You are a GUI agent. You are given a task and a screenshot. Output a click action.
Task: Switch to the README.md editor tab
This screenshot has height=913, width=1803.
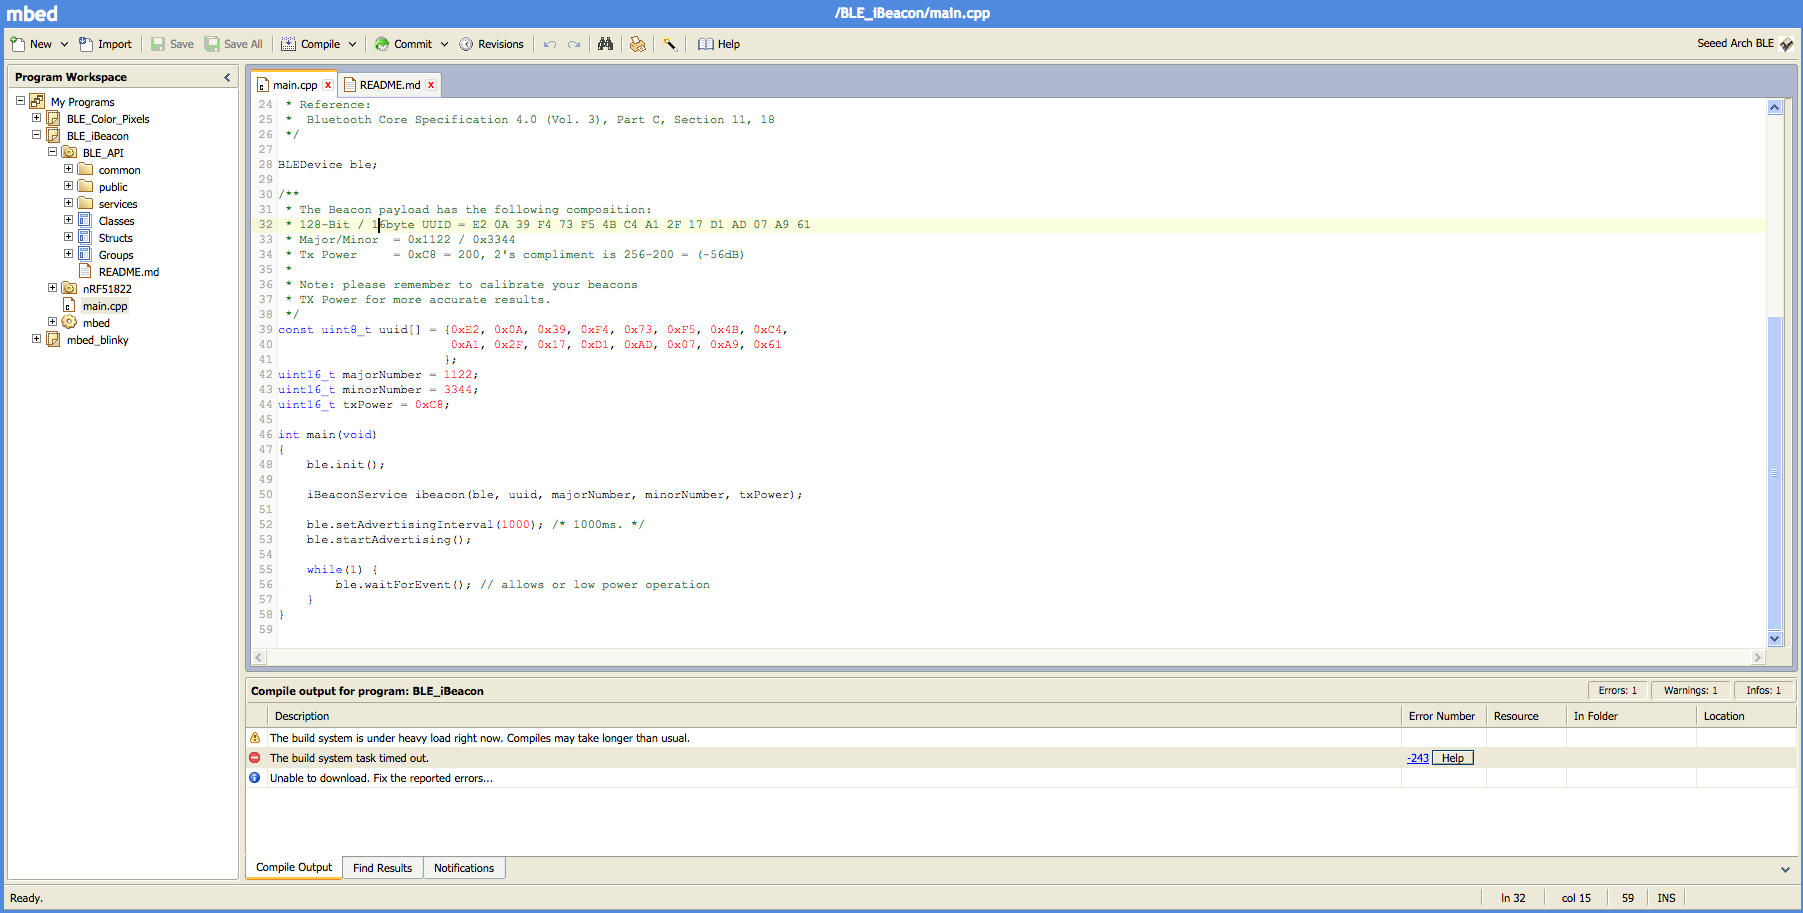(389, 85)
